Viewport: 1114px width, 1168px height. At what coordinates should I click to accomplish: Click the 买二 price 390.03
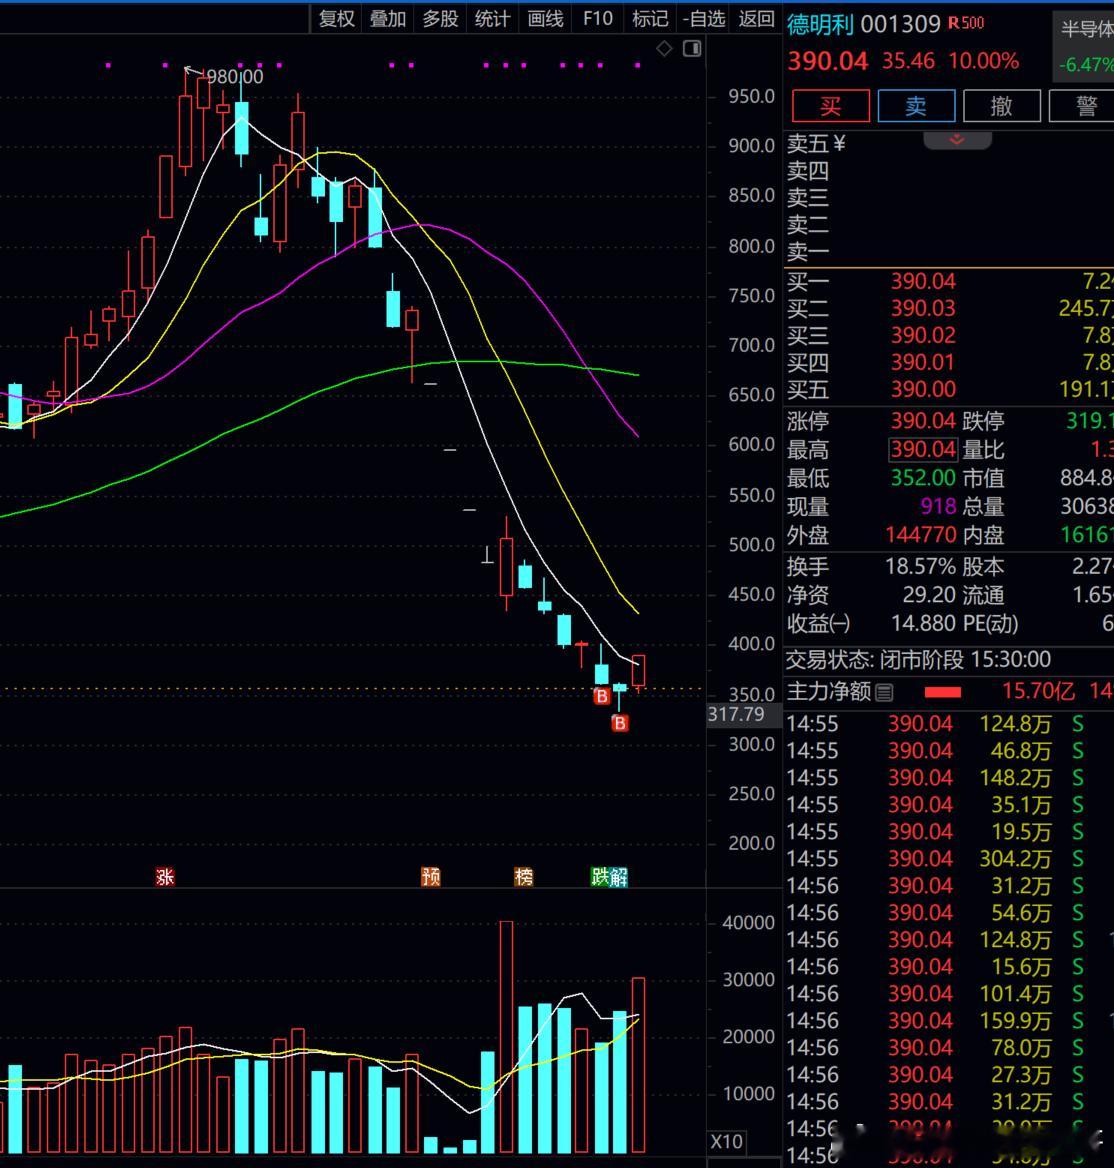(x=923, y=308)
